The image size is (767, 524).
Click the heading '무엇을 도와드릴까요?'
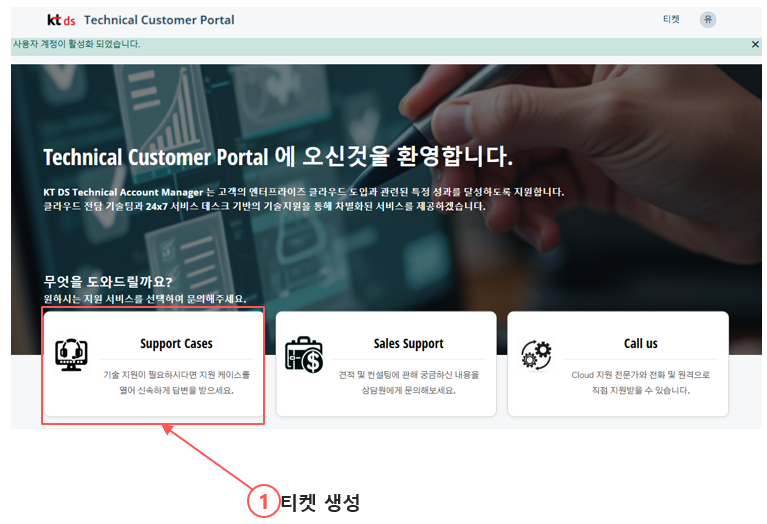point(108,282)
